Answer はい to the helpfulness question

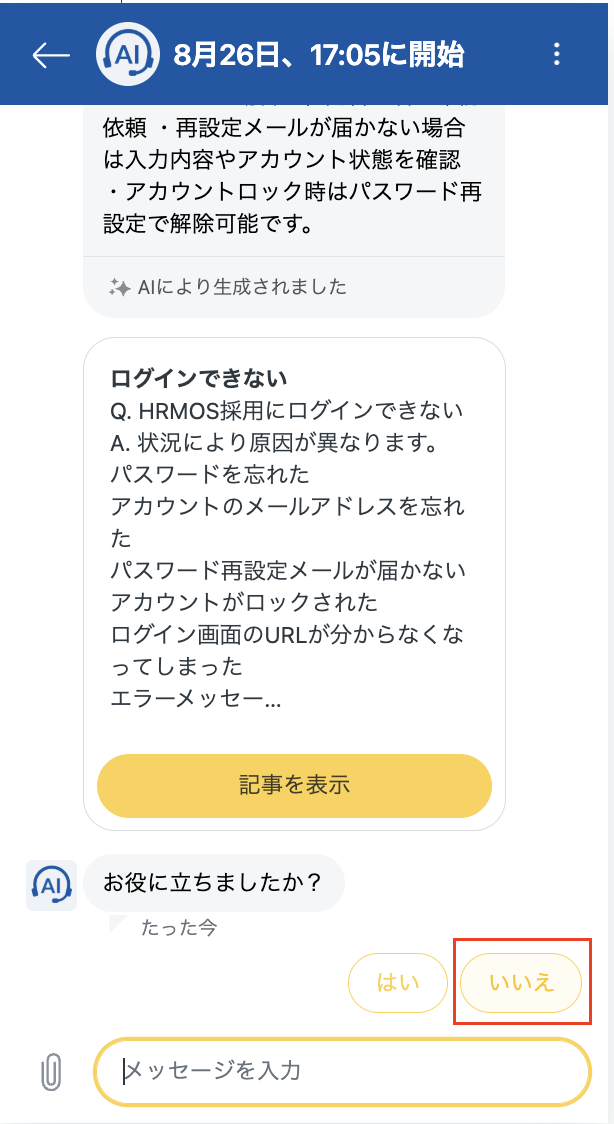[397, 982]
